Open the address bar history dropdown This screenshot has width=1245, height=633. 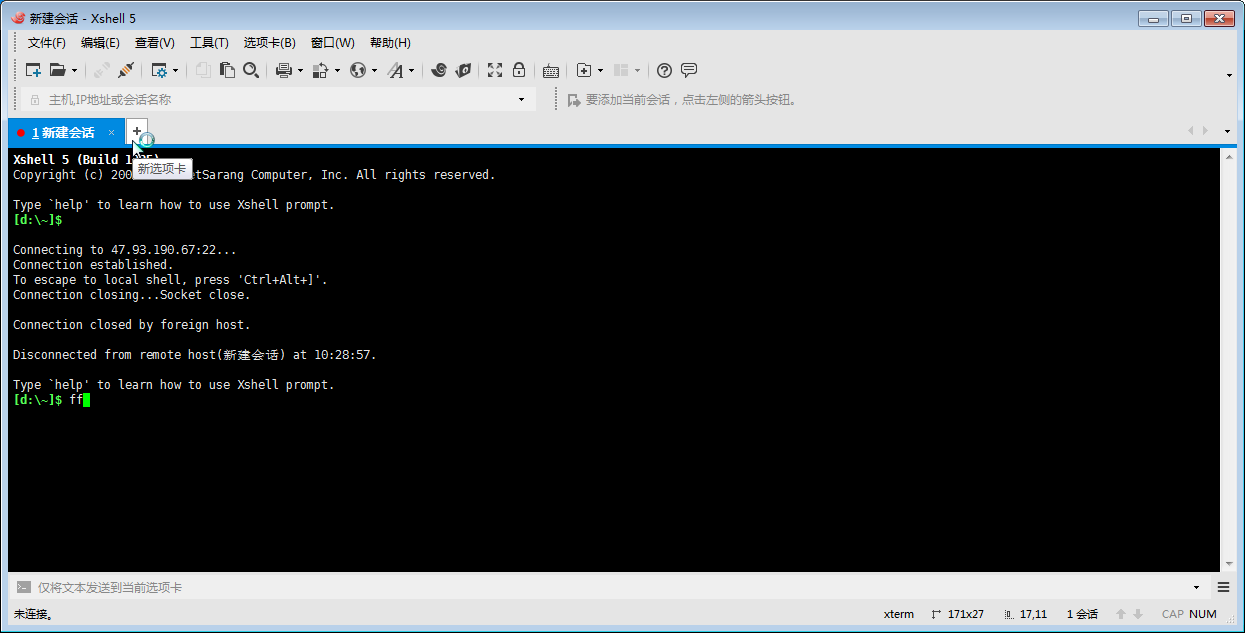pyautogui.click(x=521, y=100)
